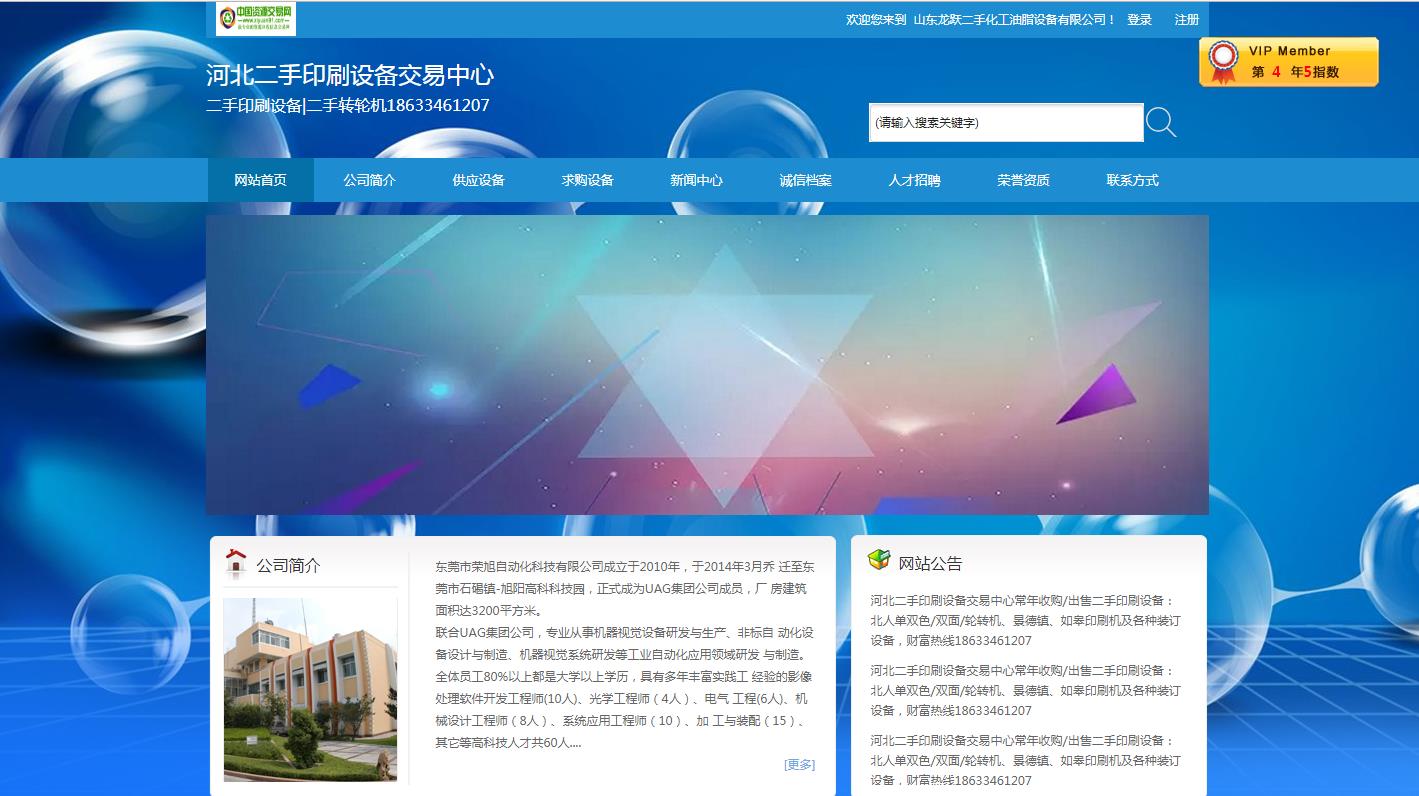Click the box icon beside 网站公告
Screen dimensions: 1419x796
pyautogui.click(x=879, y=560)
